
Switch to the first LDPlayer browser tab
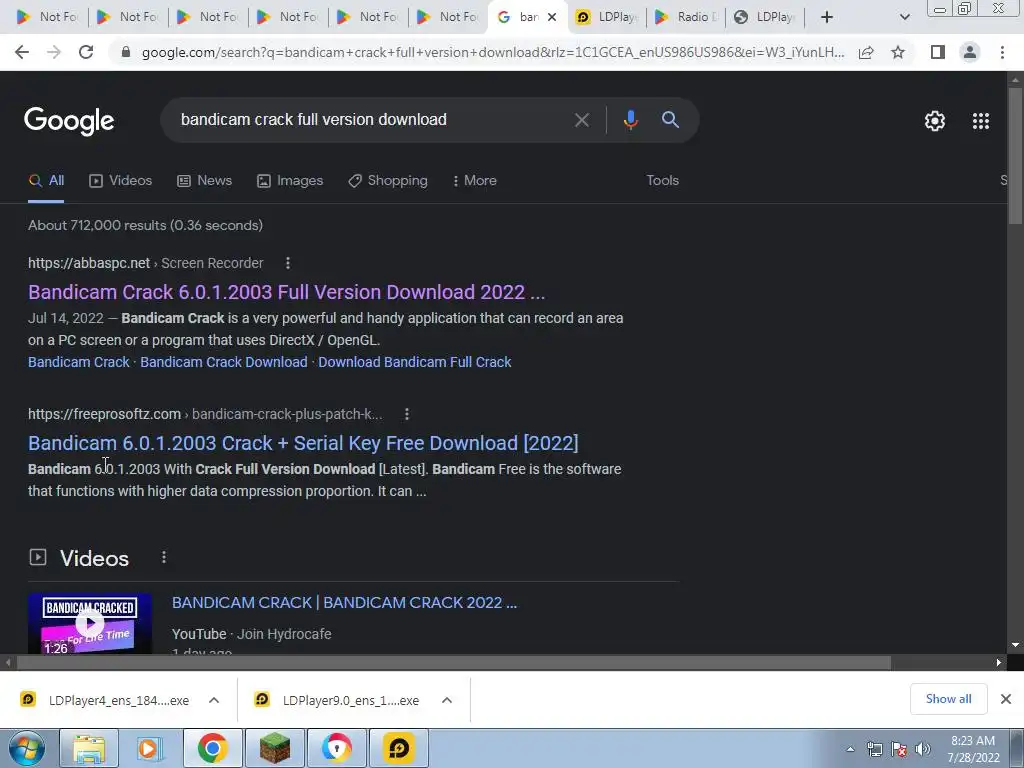pyautogui.click(x=607, y=17)
